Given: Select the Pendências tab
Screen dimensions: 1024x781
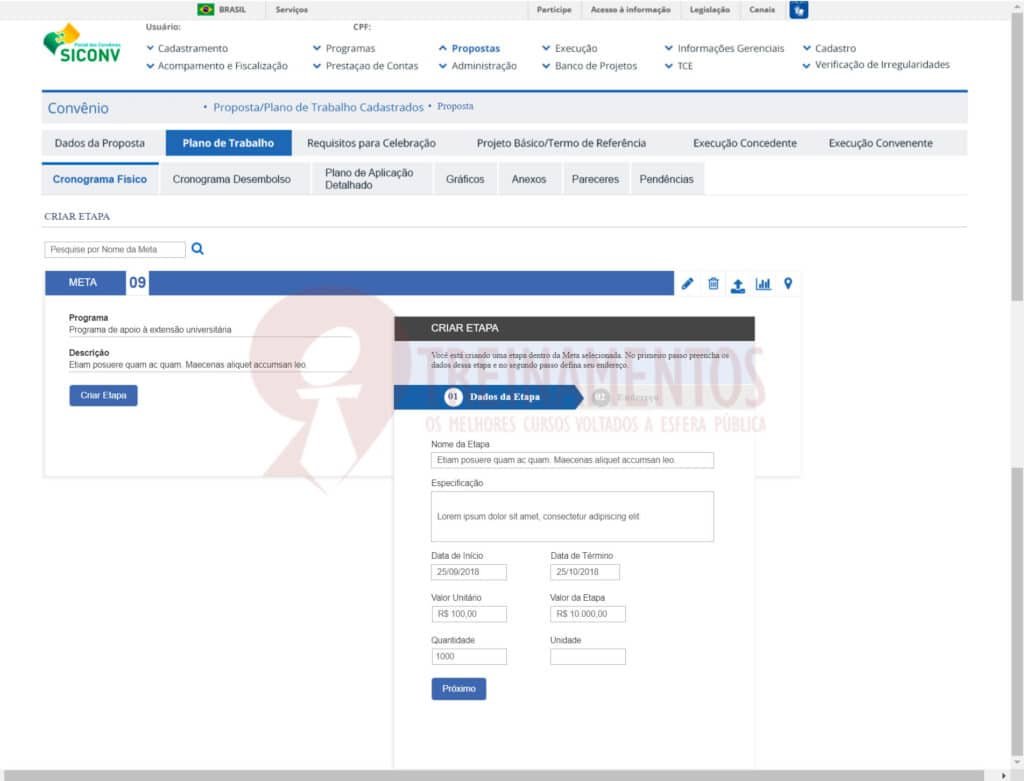Looking at the screenshot, I should (x=666, y=180).
